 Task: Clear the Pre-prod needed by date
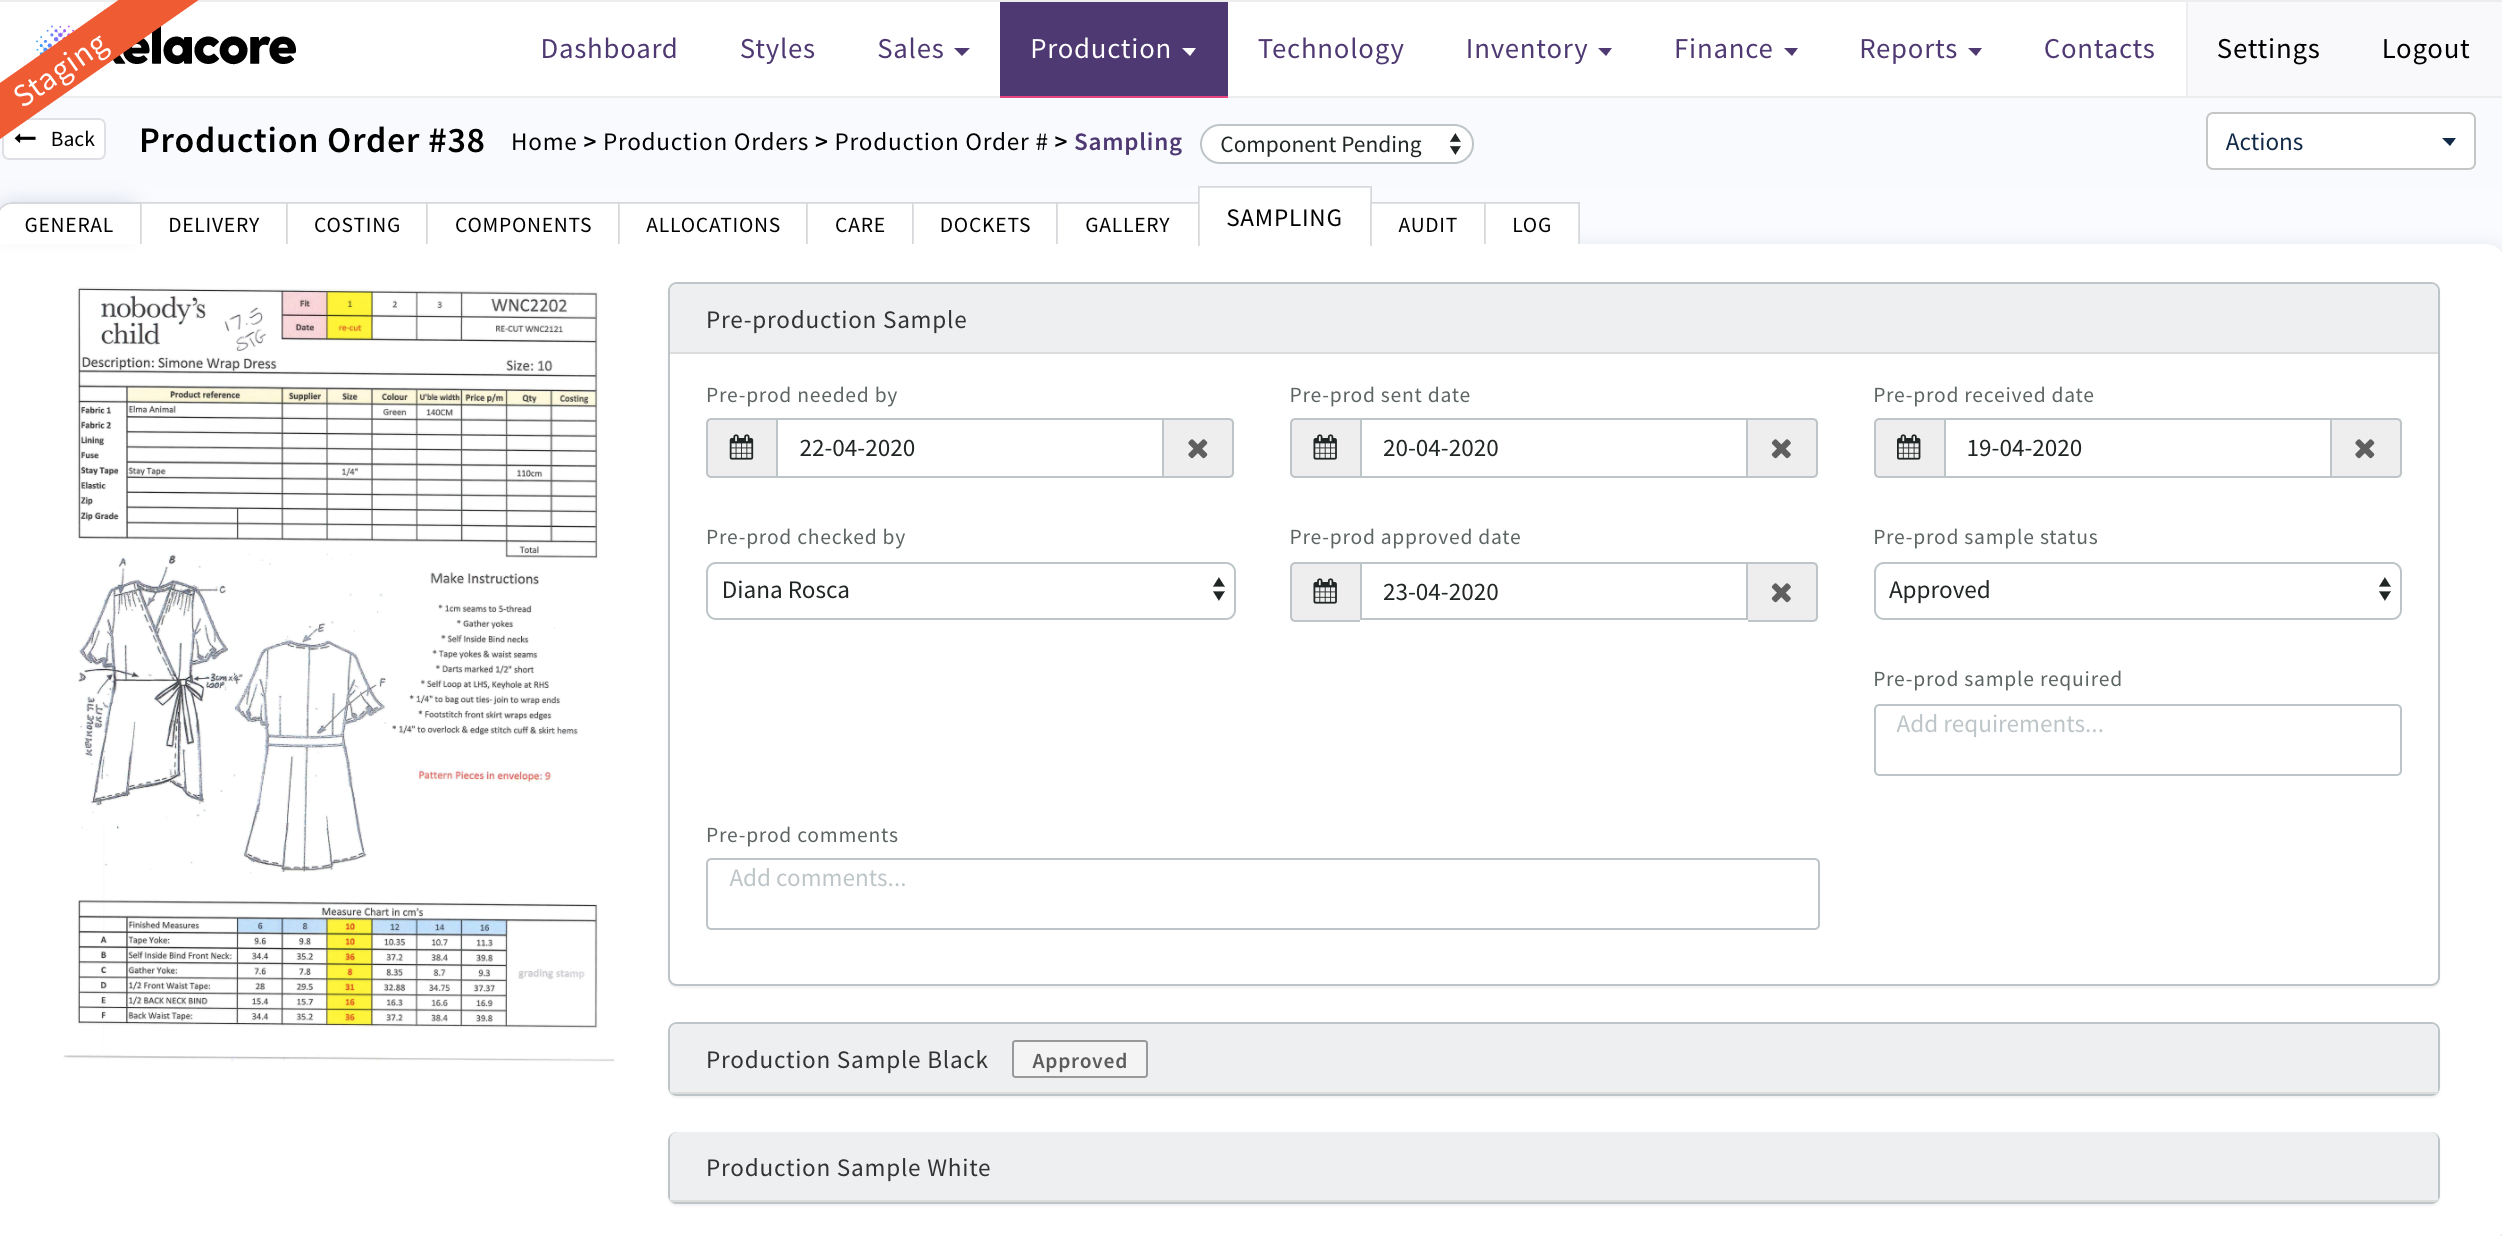(1197, 448)
